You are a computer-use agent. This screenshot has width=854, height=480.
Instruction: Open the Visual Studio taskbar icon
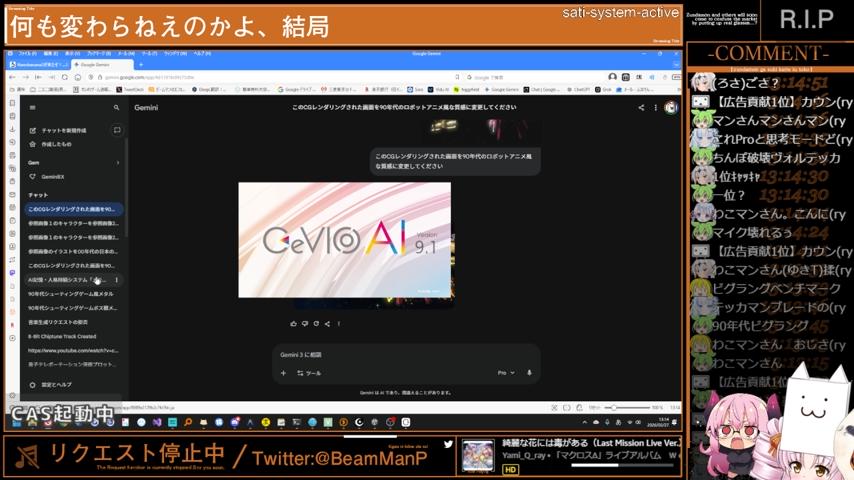click(x=157, y=422)
